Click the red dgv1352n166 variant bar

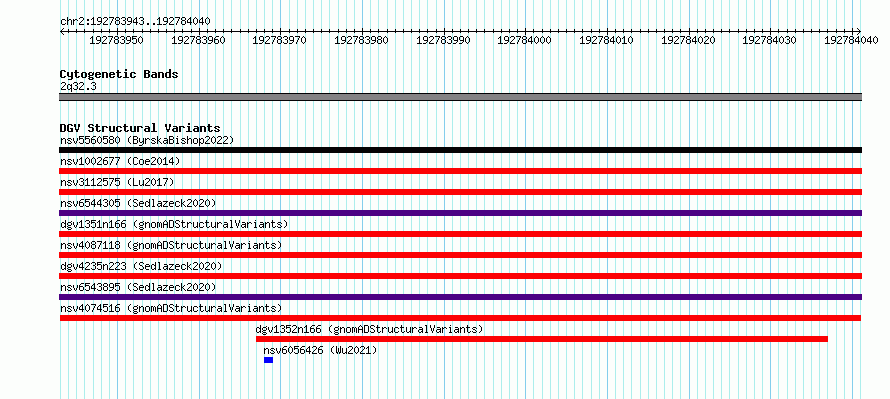(x=542, y=339)
